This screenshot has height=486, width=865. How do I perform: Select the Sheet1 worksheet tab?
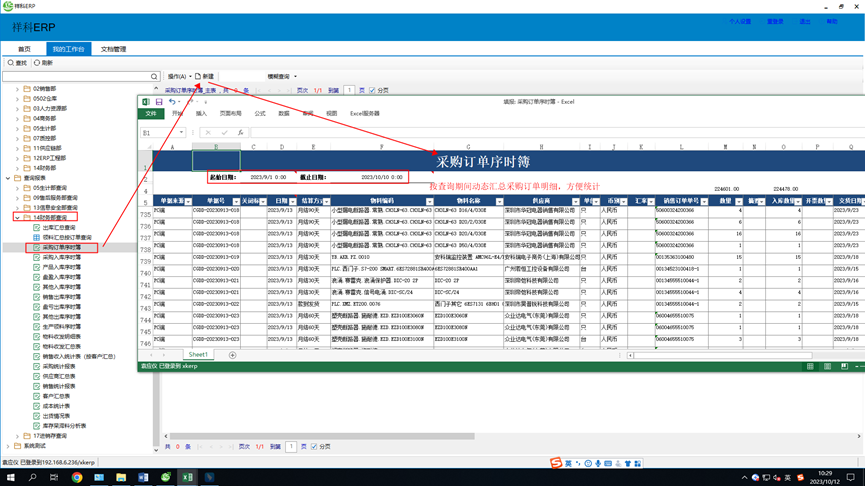pos(198,355)
